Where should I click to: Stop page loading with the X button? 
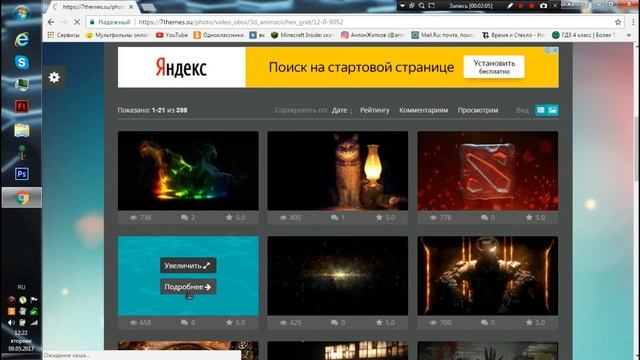click(x=76, y=22)
